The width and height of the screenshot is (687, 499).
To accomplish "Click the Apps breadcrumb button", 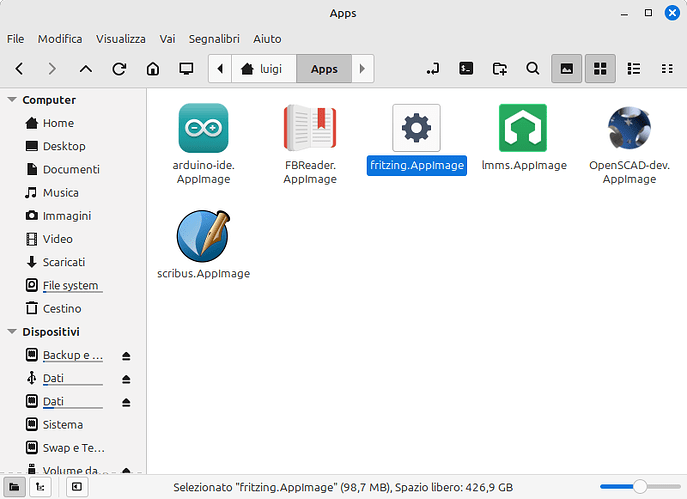I will pyautogui.click(x=324, y=69).
